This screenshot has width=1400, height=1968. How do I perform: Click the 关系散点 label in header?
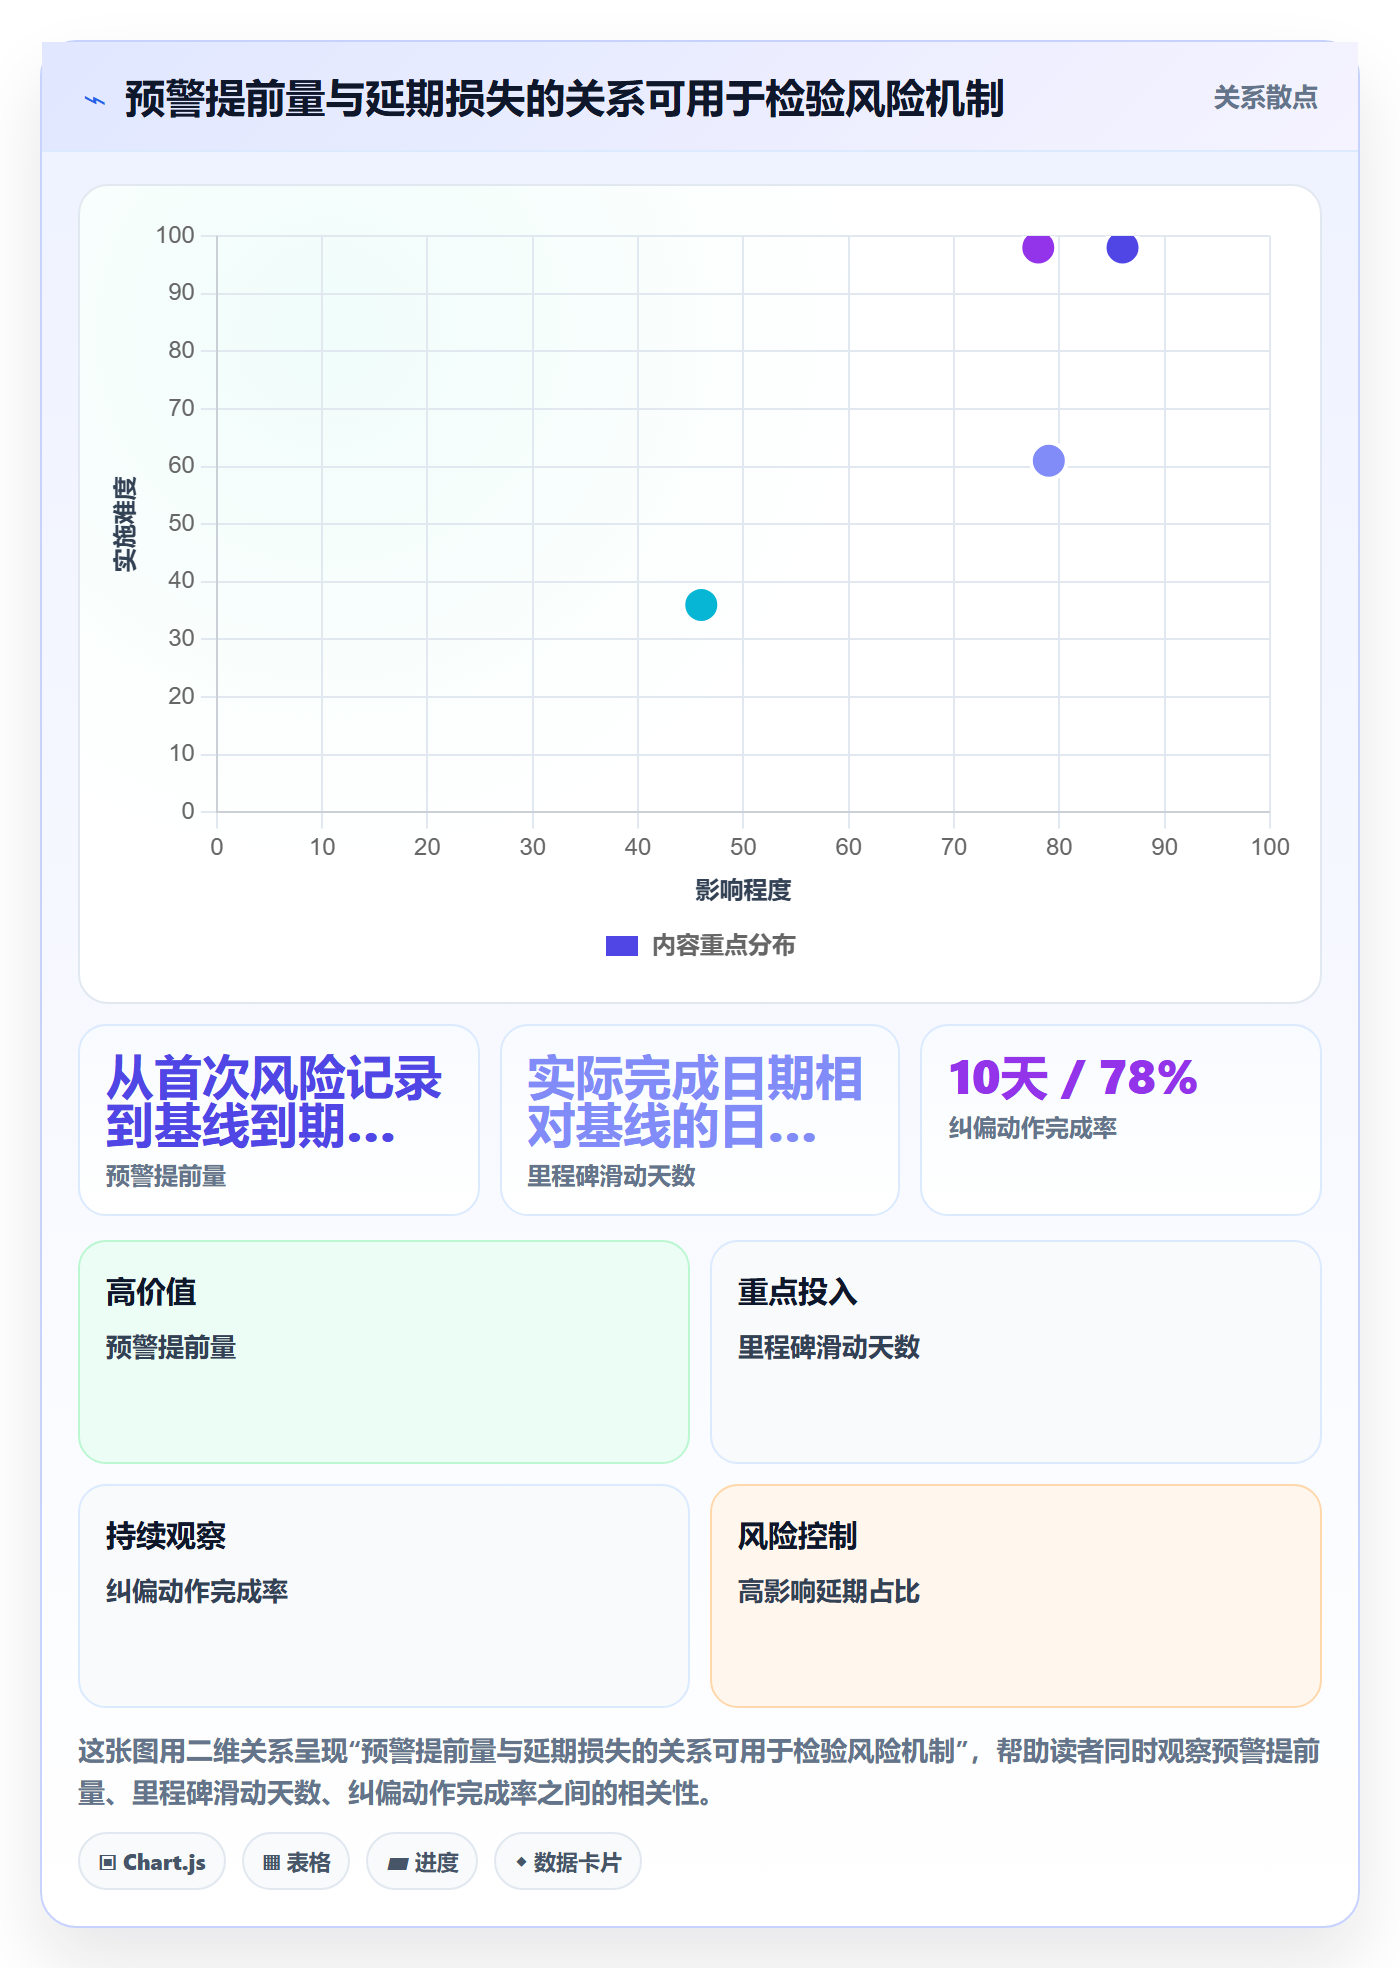click(x=1265, y=97)
